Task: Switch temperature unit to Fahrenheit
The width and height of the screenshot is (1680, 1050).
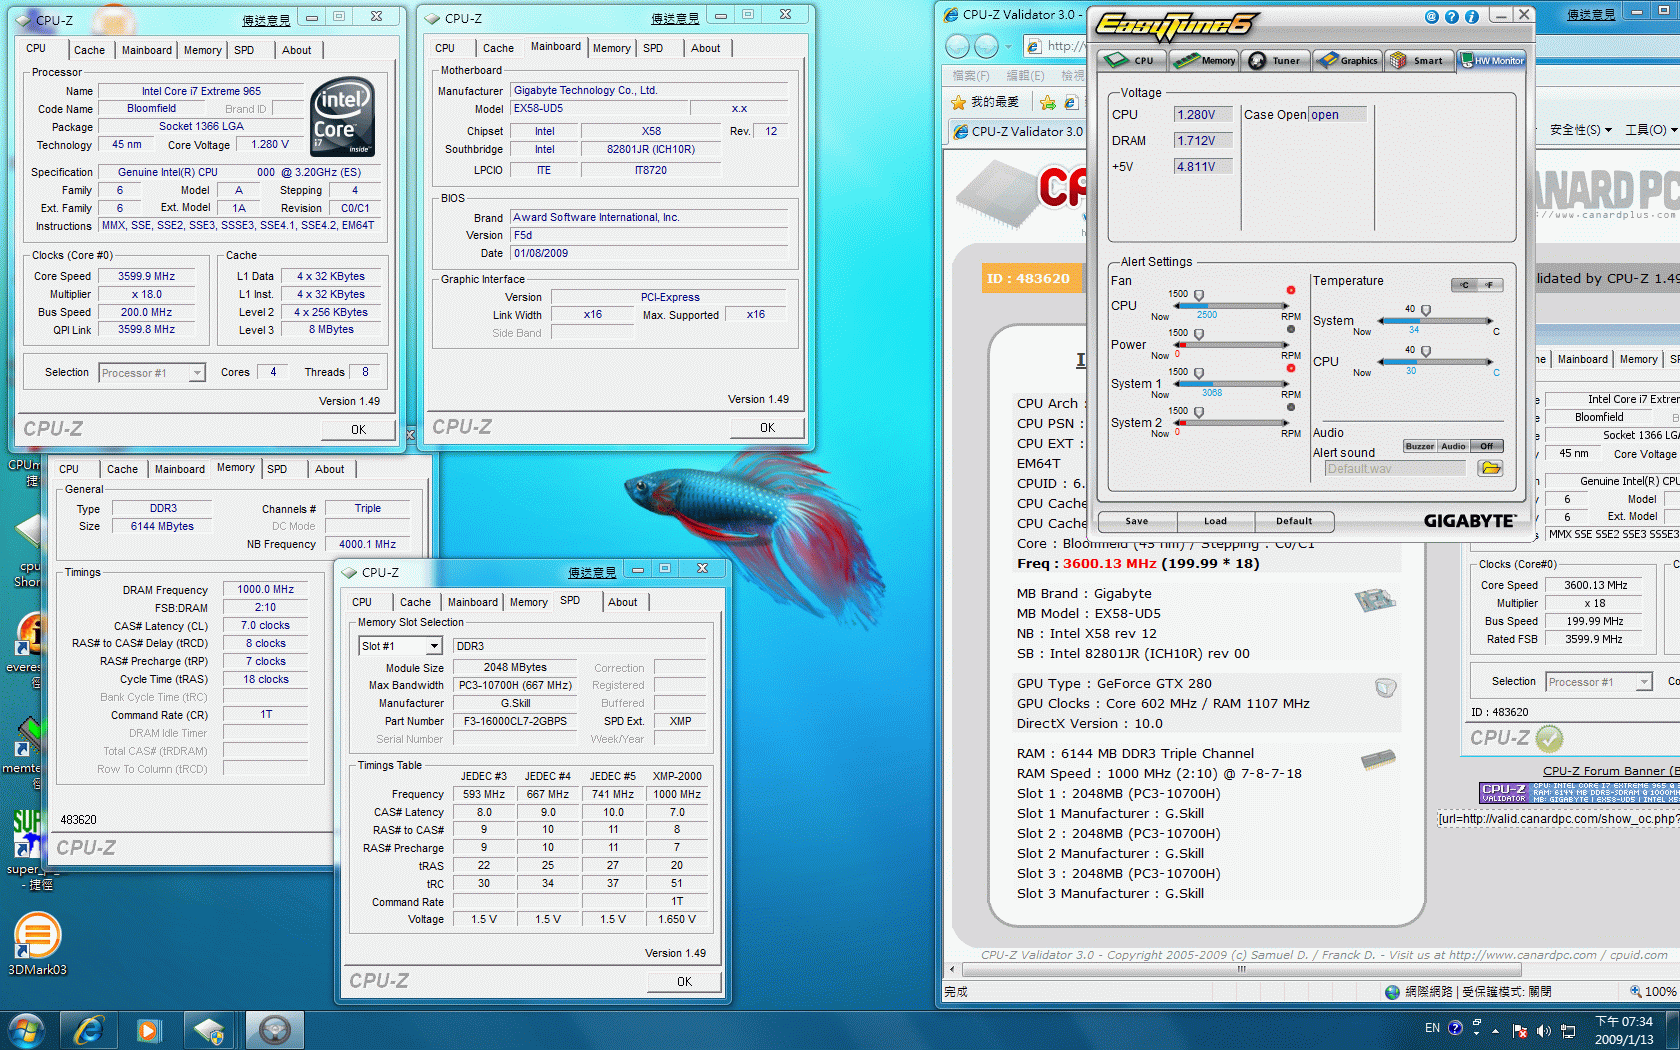Action: pyautogui.click(x=1490, y=285)
